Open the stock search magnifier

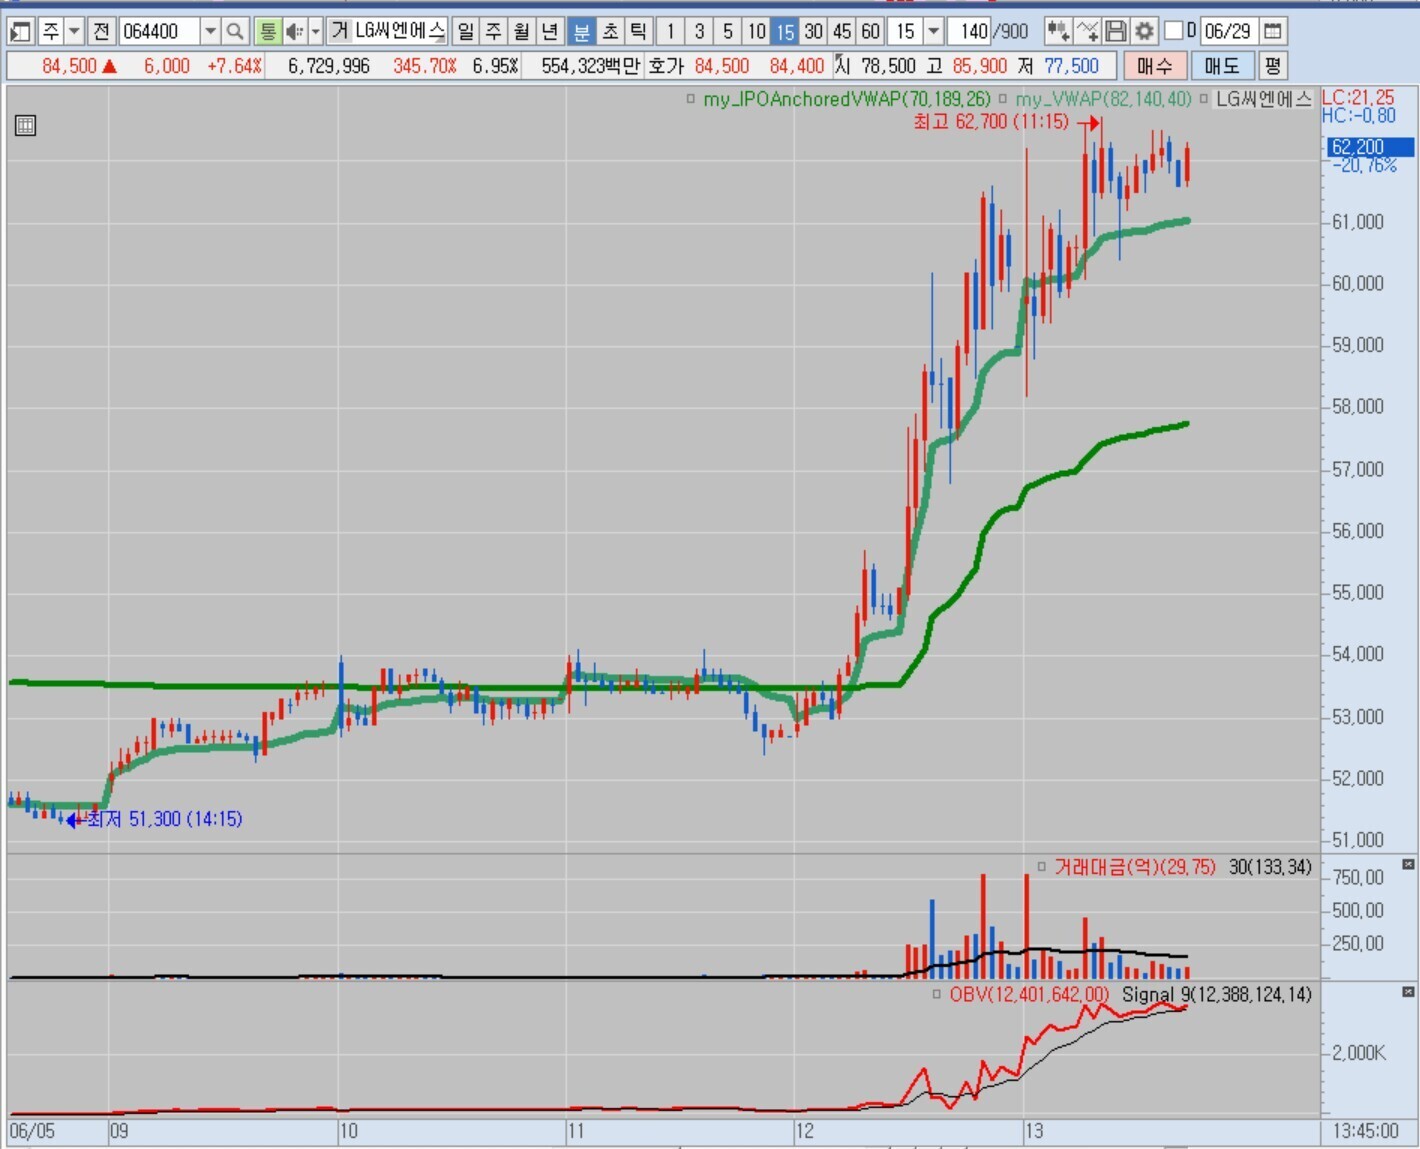tap(235, 32)
